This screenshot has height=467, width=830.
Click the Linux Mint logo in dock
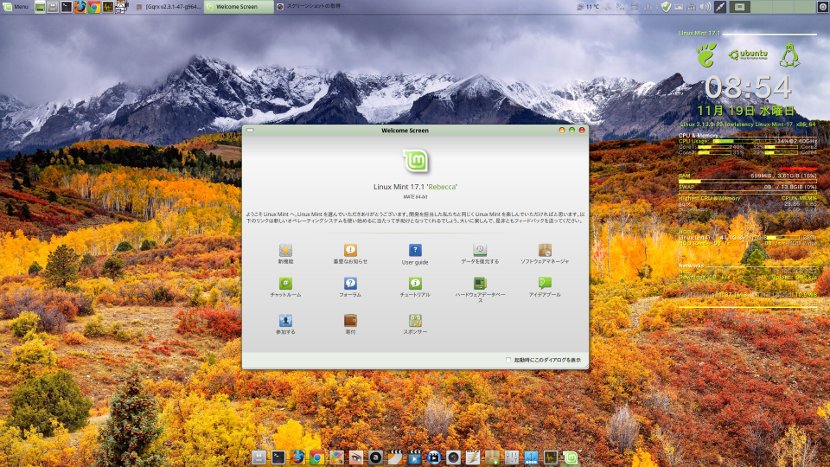(x=570, y=457)
